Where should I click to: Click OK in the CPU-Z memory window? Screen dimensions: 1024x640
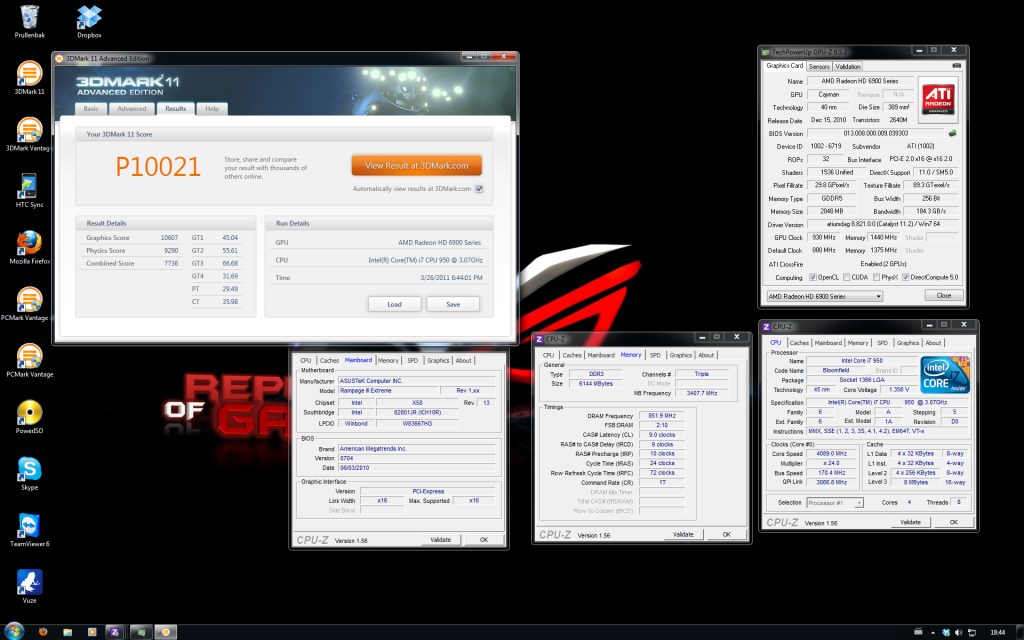(x=726, y=535)
